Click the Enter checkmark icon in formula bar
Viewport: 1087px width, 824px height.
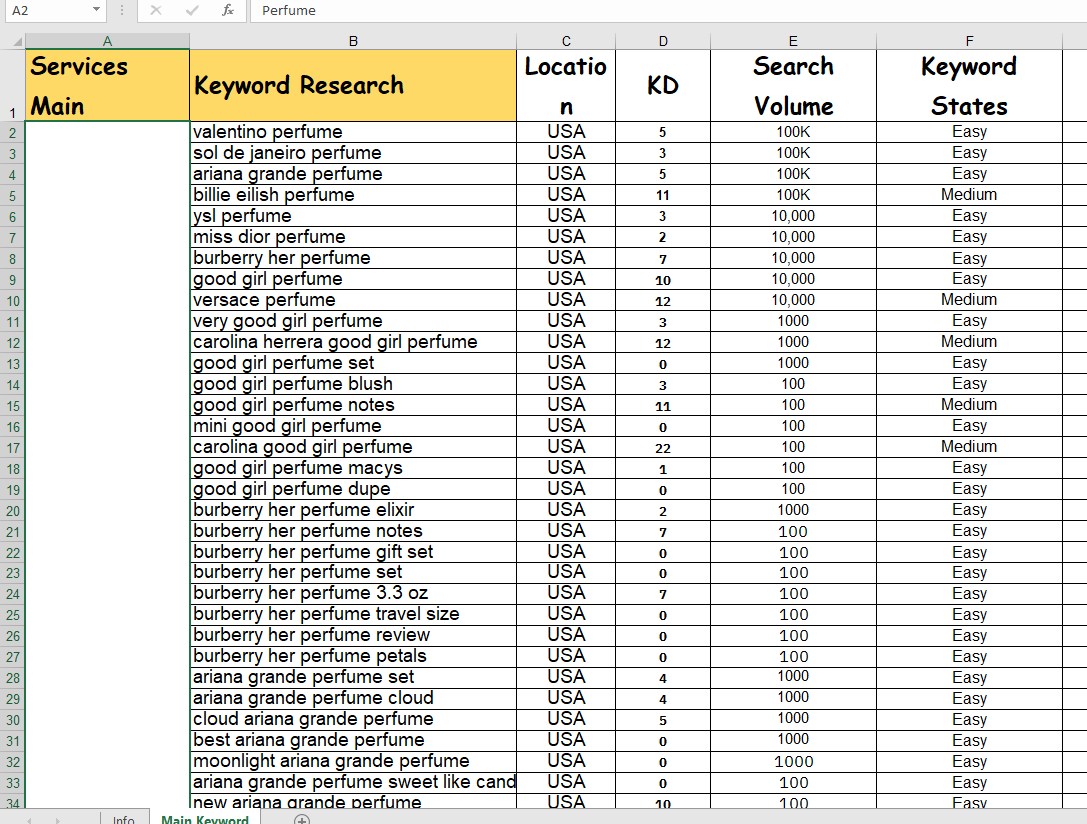191,10
